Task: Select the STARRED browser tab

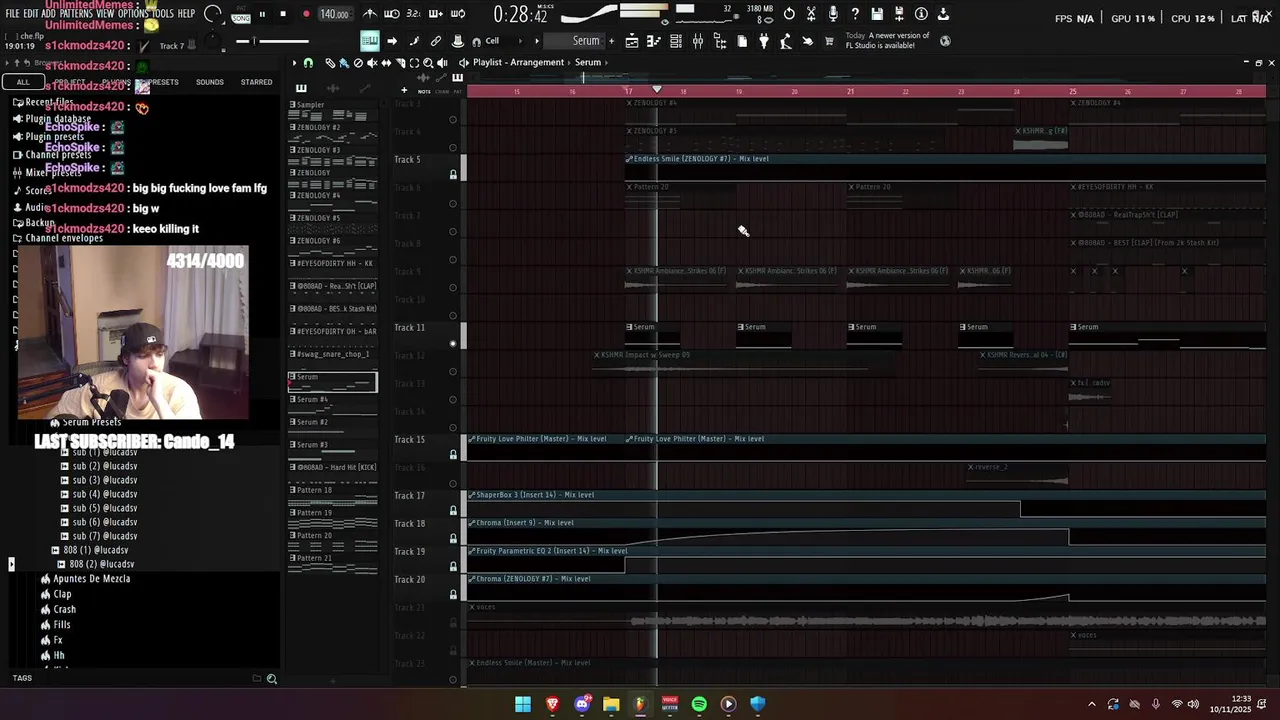Action: coord(256,82)
